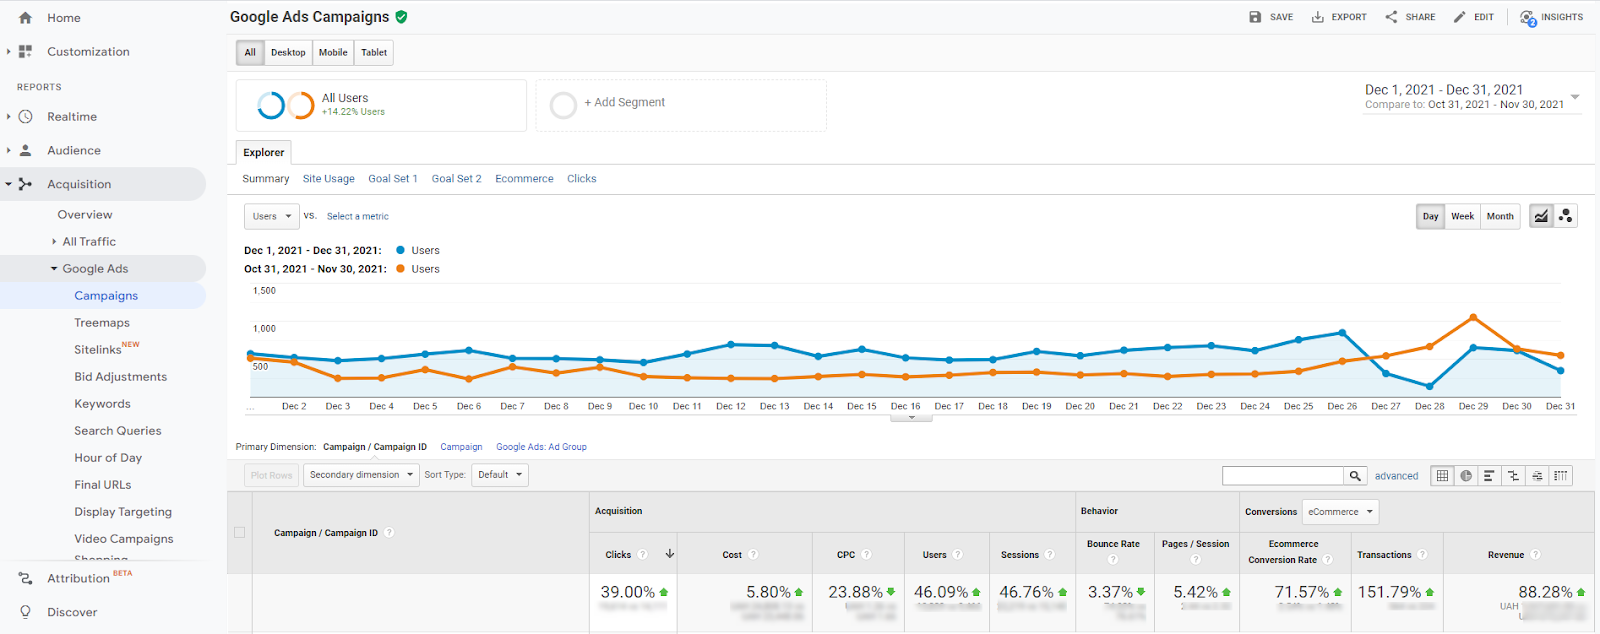Click the Customization dashboard icon
This screenshot has height=634, width=1600.
(25, 52)
